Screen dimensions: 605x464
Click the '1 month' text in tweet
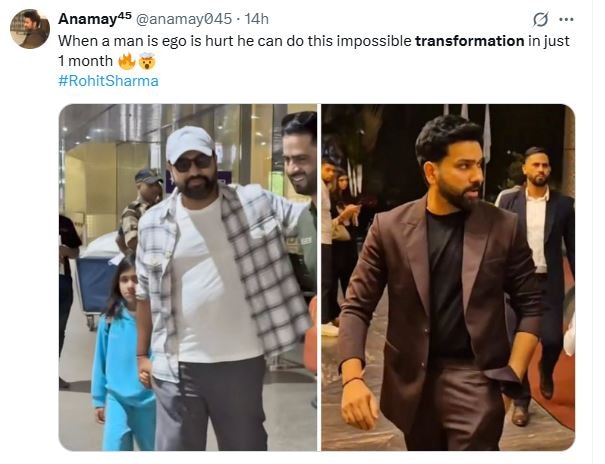point(85,61)
